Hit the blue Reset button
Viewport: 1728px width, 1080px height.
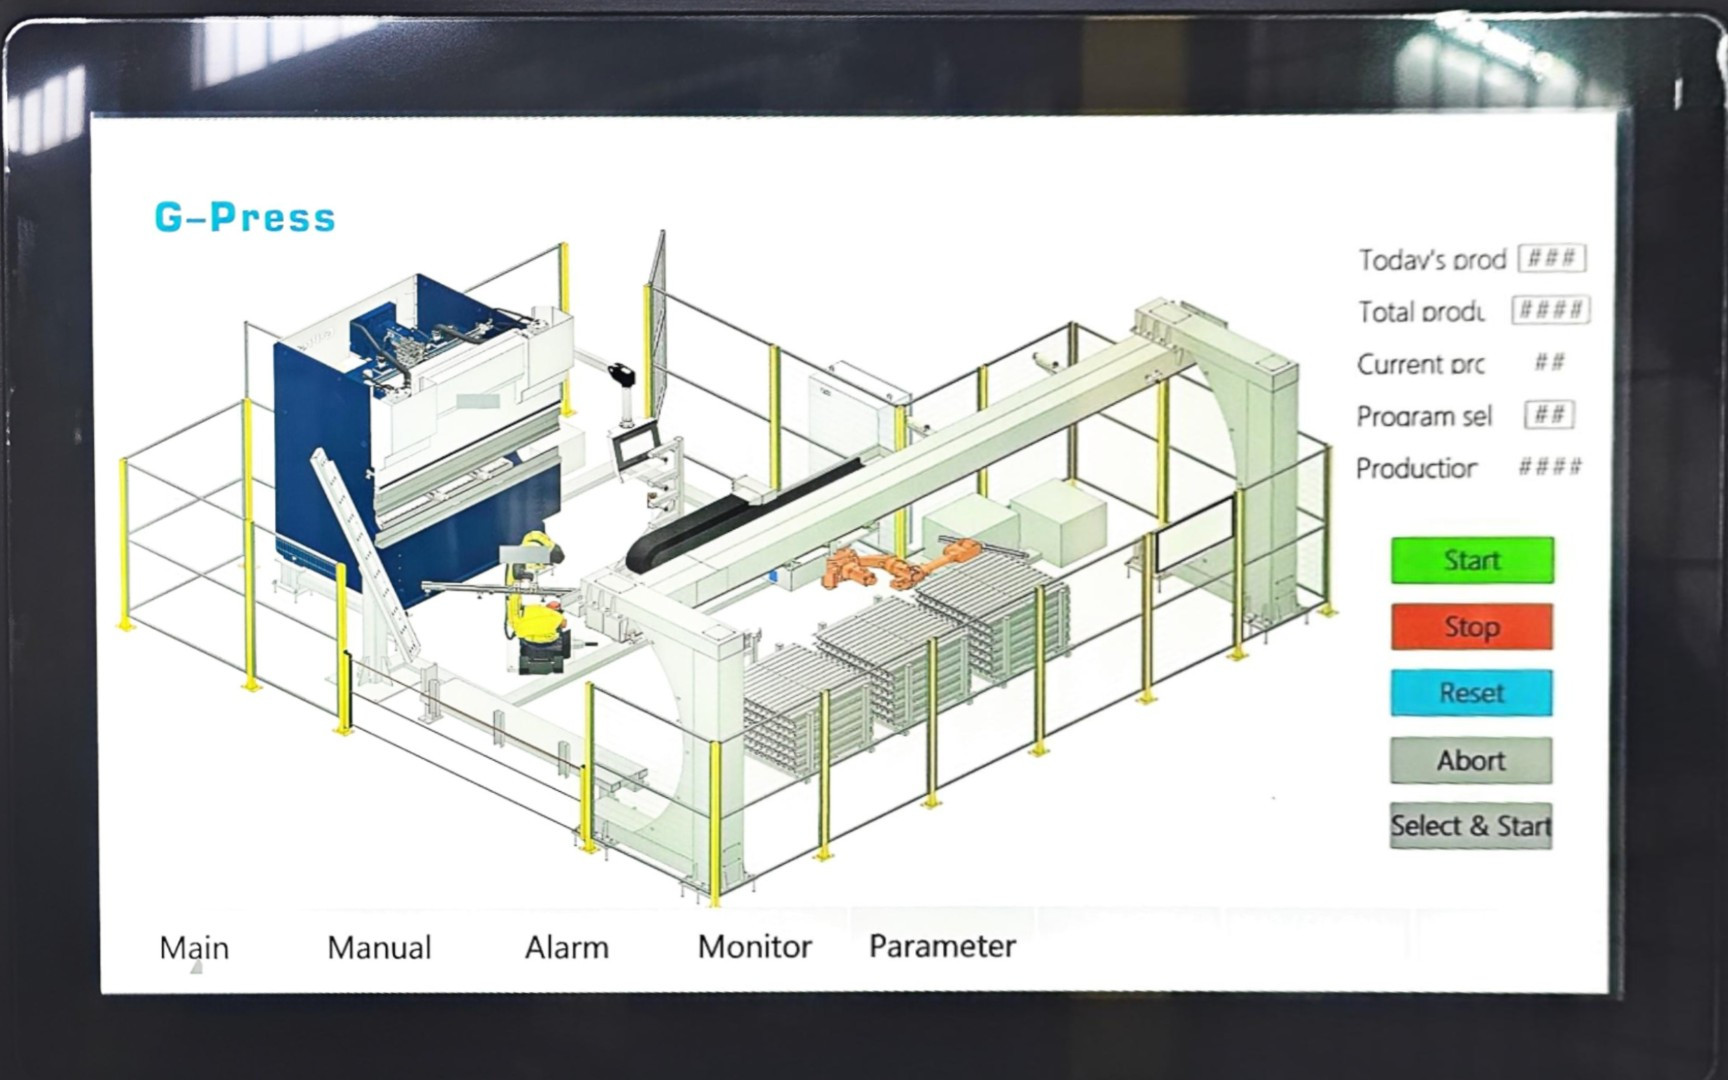[x=1471, y=693]
